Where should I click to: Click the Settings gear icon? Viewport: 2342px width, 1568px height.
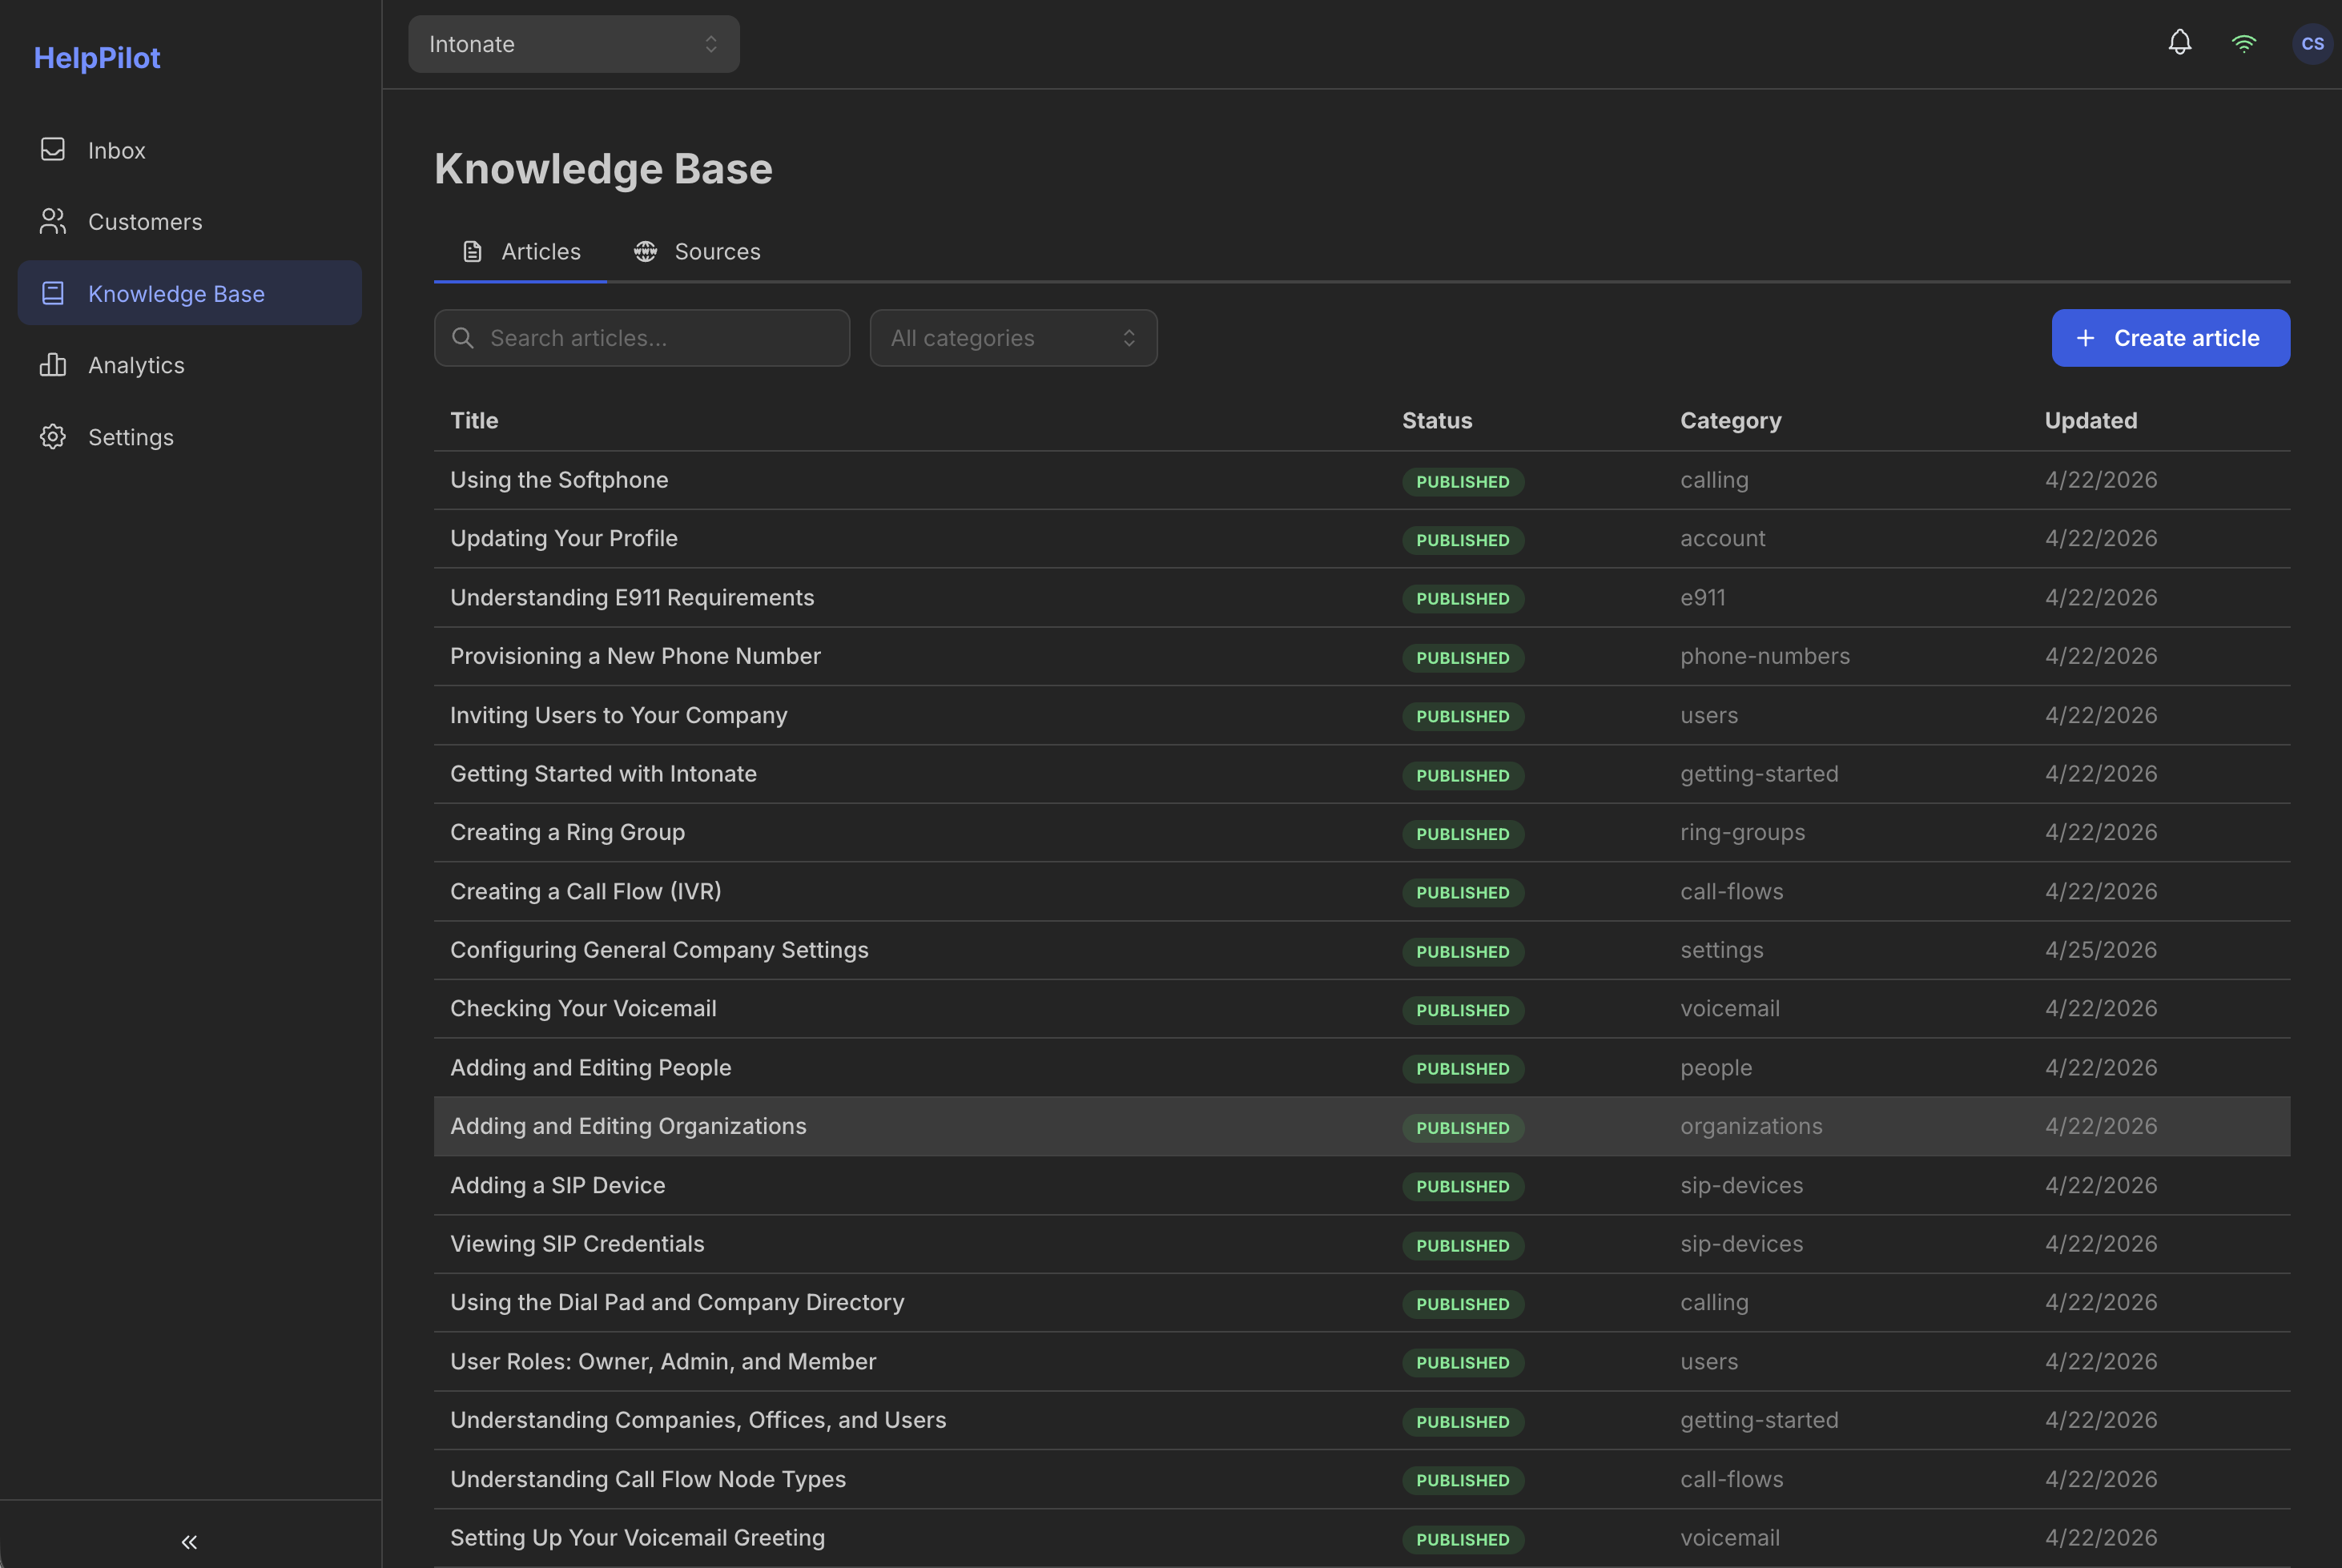pyautogui.click(x=53, y=437)
